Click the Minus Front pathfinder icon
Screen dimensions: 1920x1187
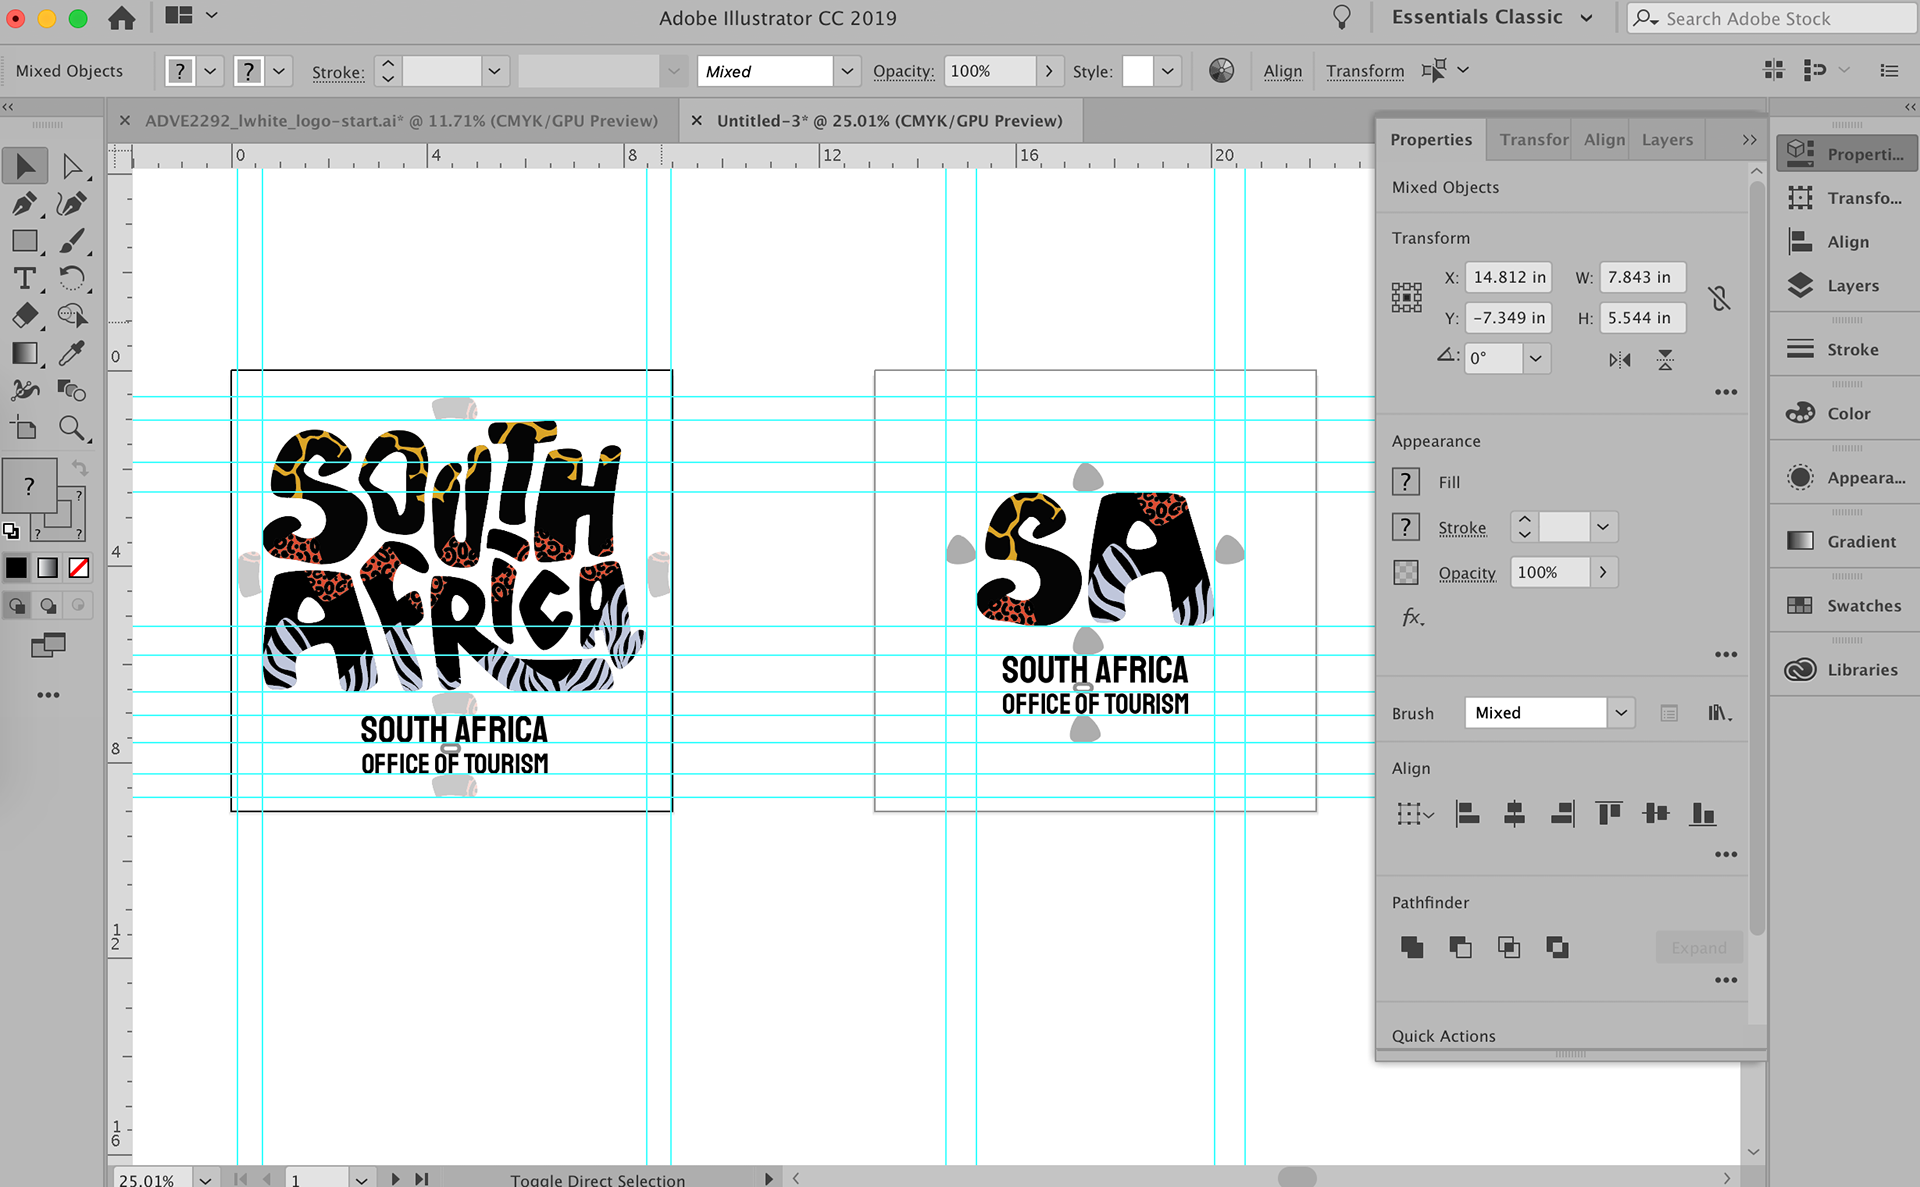click(x=1460, y=947)
